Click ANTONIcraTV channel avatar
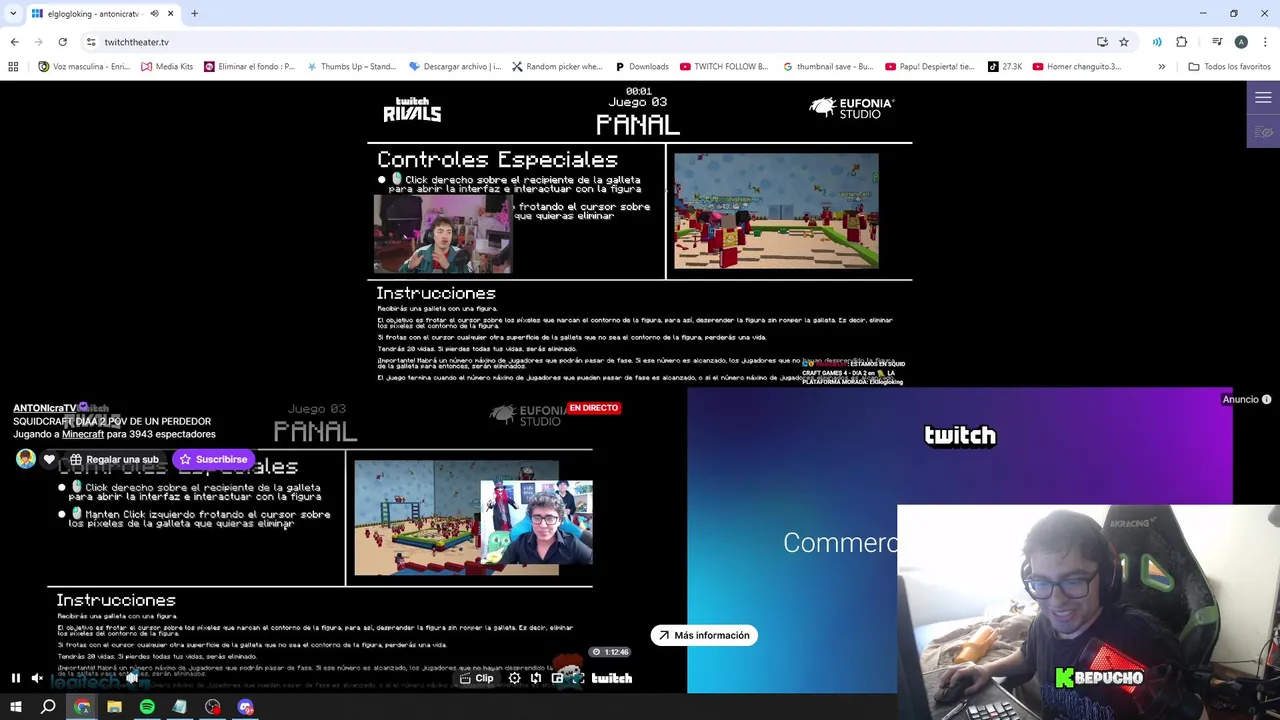 click(x=25, y=459)
